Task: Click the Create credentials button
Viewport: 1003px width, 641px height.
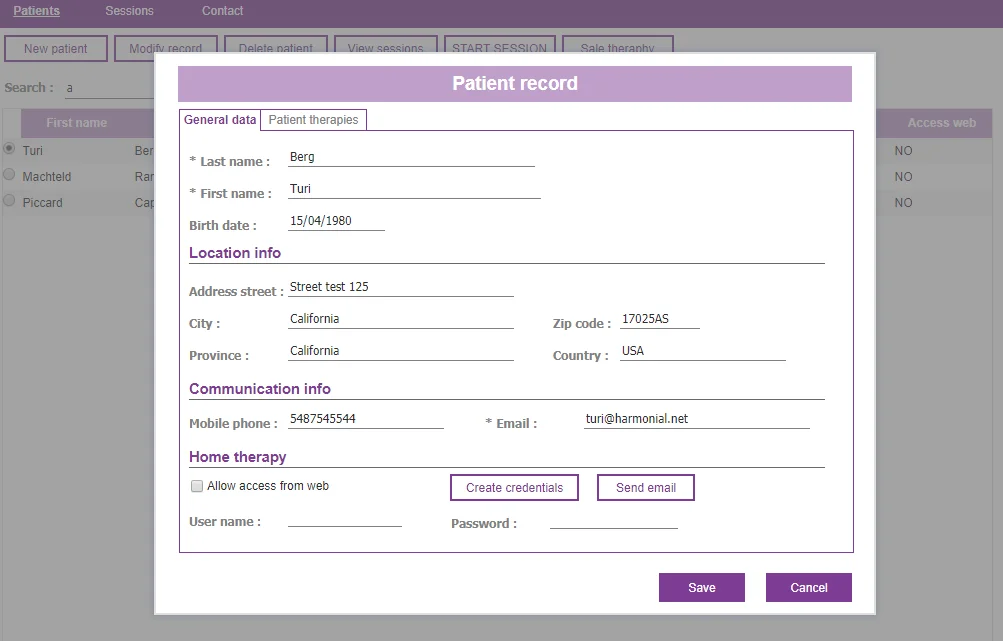Action: pyautogui.click(x=514, y=488)
